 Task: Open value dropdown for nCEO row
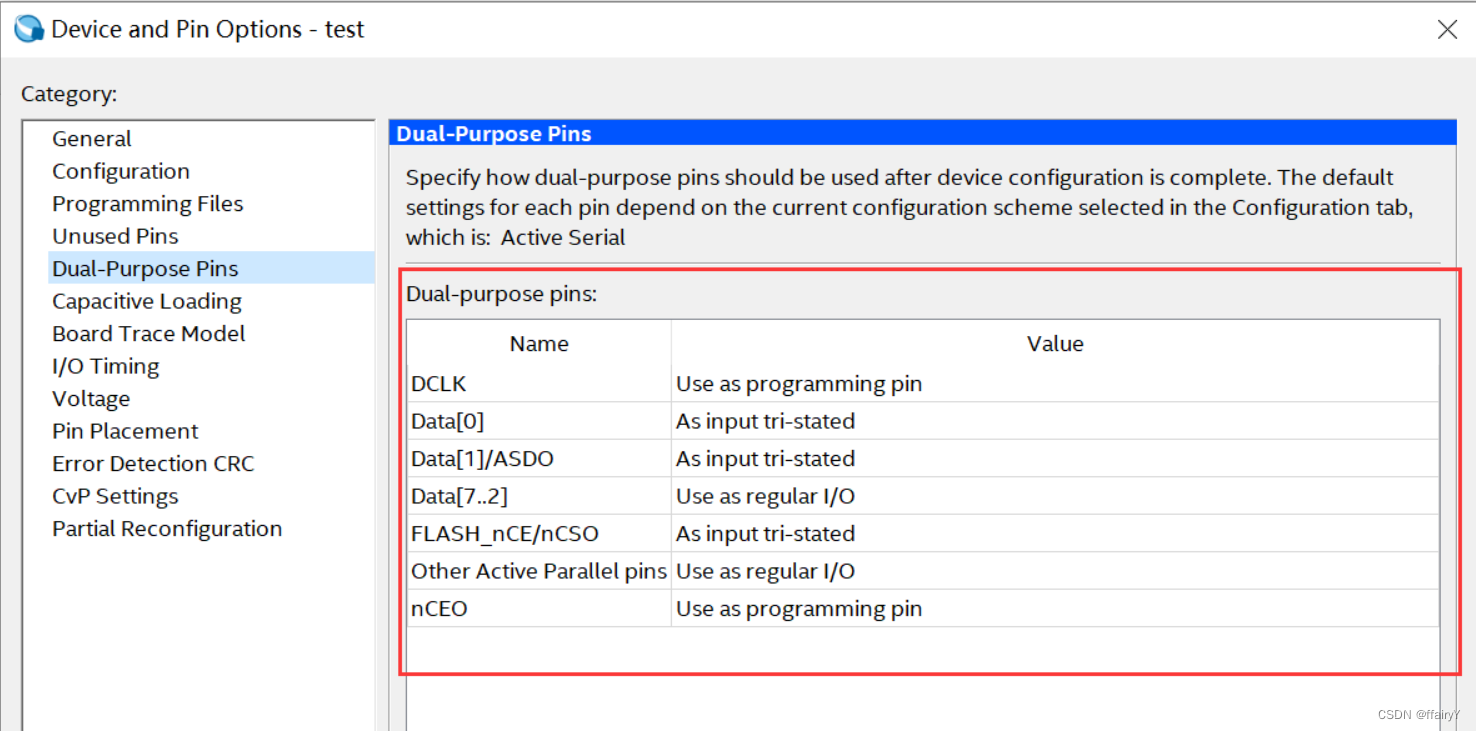1055,609
